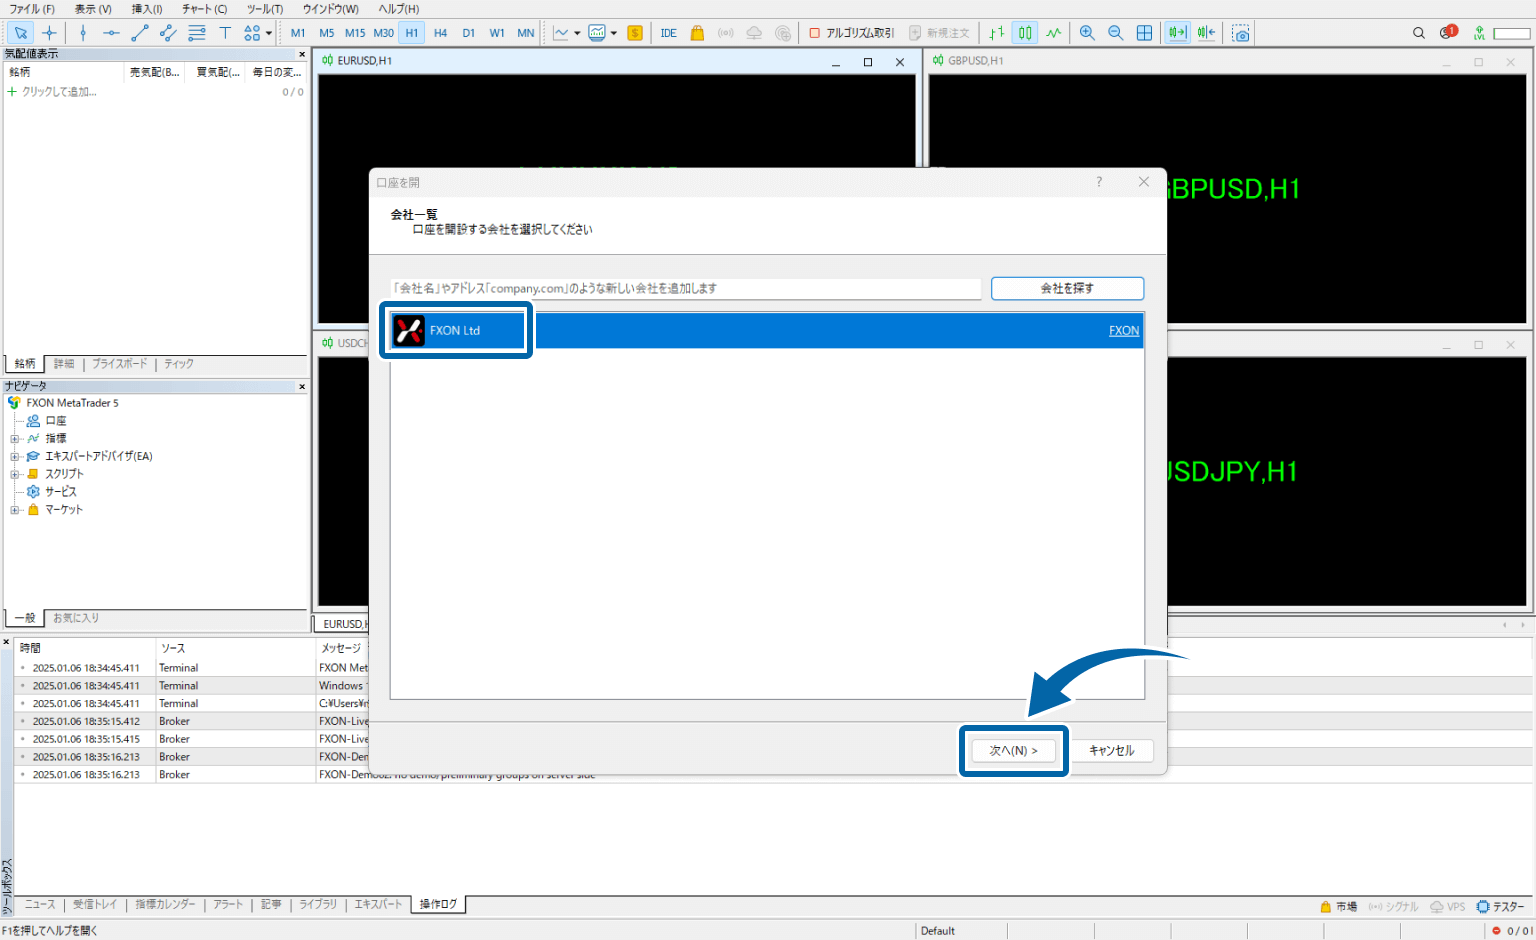
Task: Open the ファイル(F) menu
Action: coord(32,9)
